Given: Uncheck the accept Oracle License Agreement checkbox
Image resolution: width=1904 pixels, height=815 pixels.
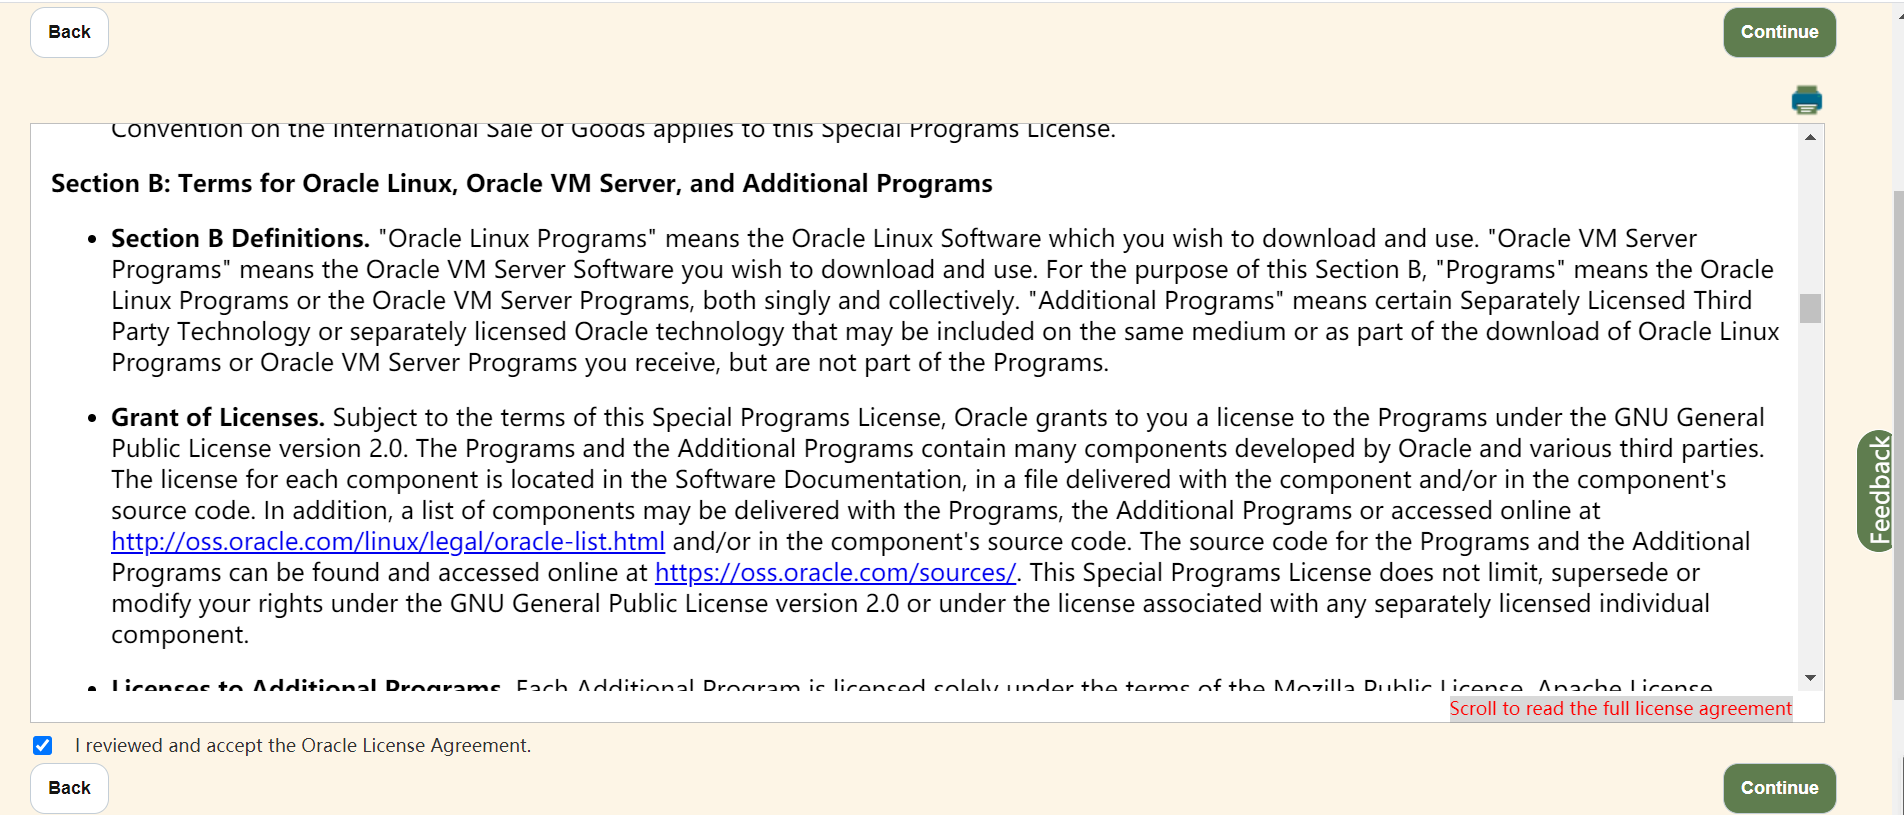Looking at the screenshot, I should click(42, 745).
